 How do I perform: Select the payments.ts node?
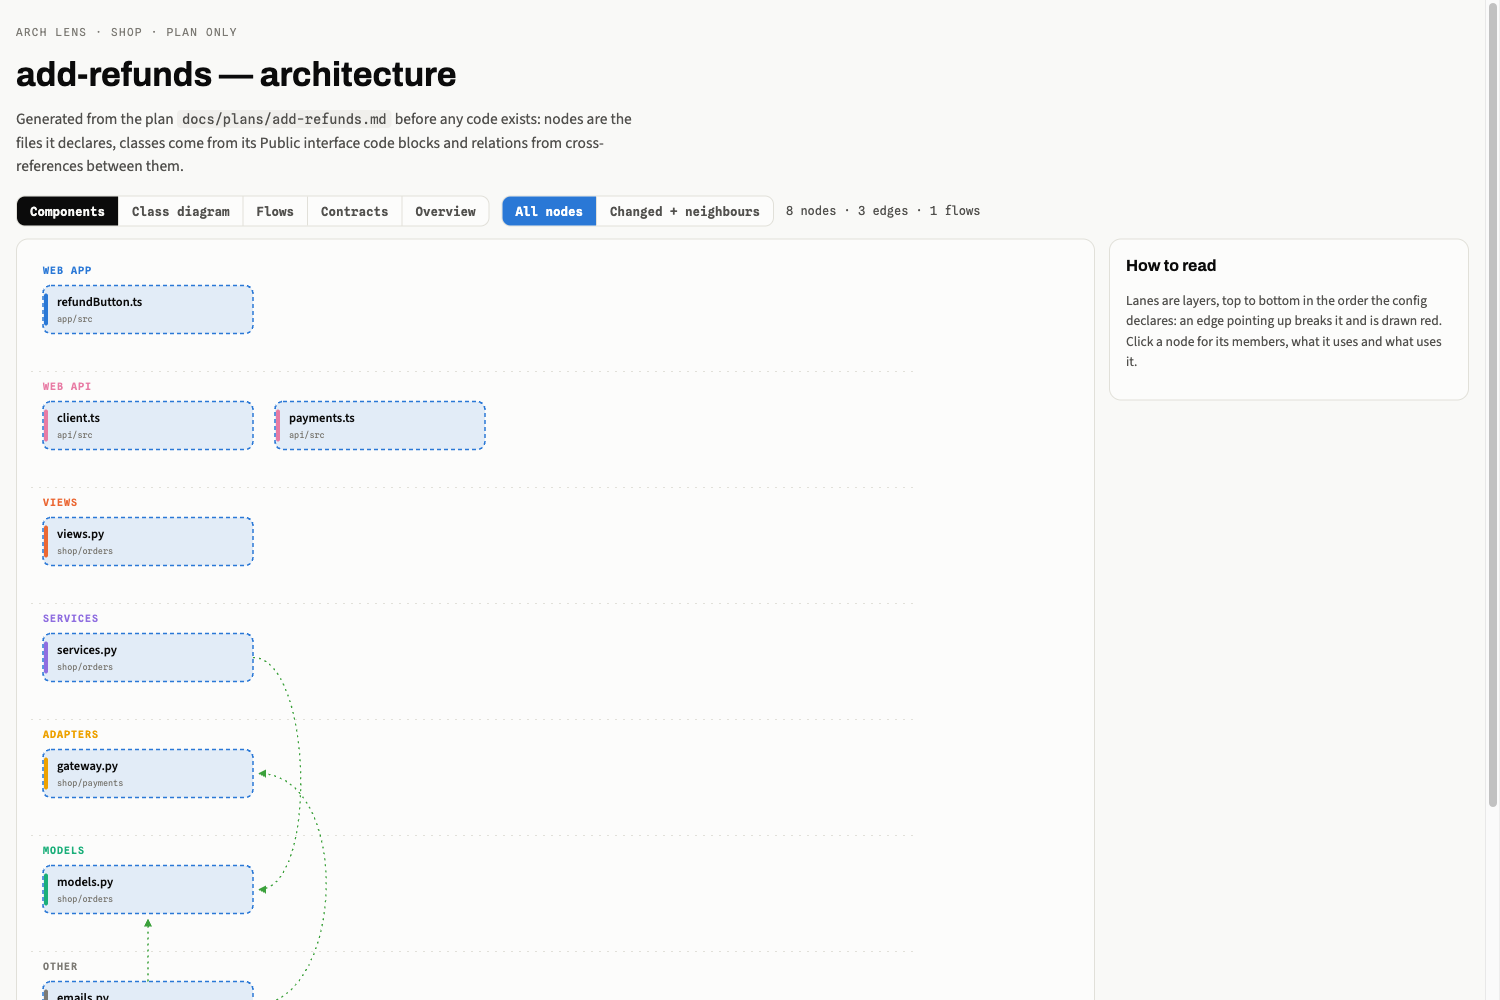(x=380, y=426)
